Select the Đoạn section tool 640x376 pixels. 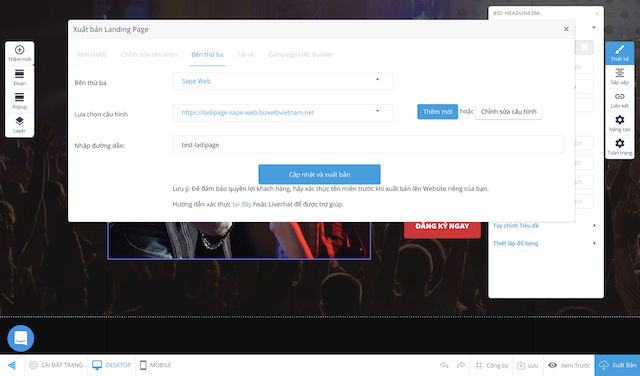coord(19,77)
